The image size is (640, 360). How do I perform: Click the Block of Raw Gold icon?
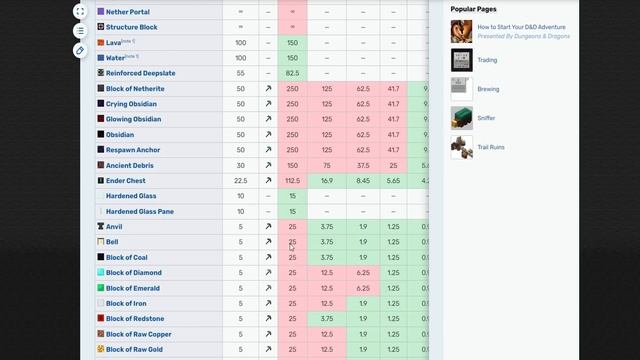pos(101,349)
